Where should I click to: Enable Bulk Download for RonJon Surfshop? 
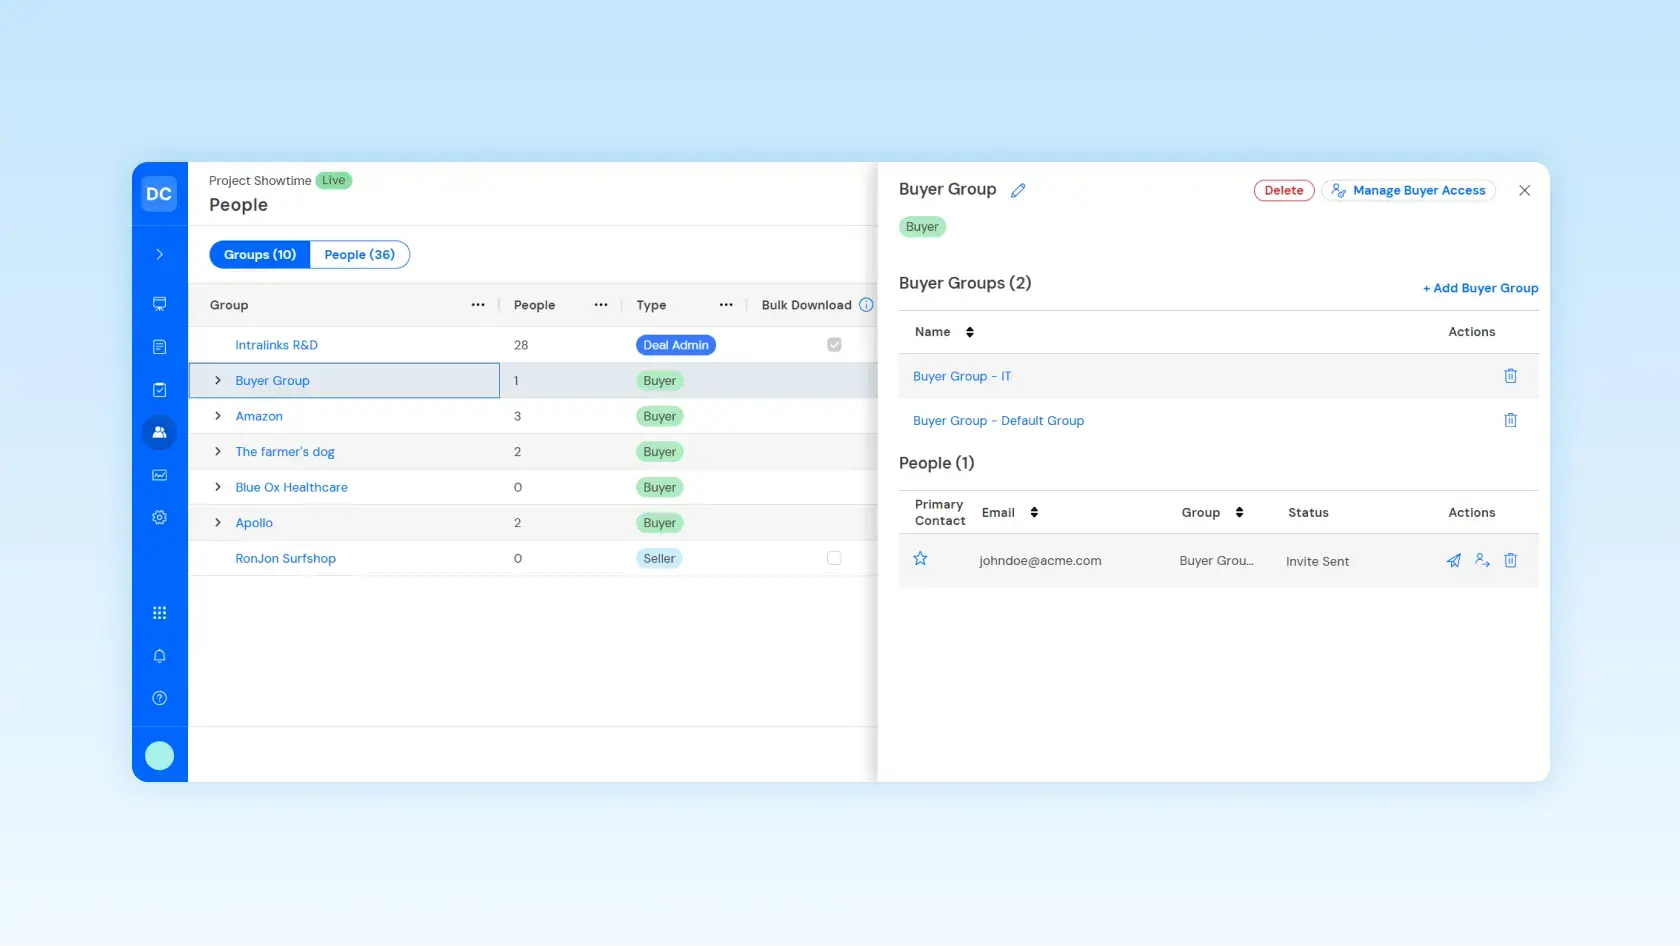pyautogui.click(x=834, y=558)
